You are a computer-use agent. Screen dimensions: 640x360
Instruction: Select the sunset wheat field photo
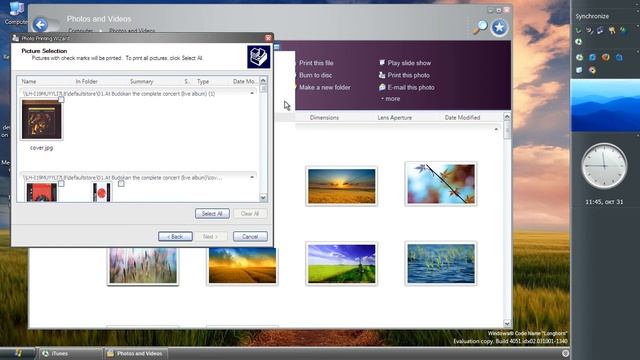tap(341, 186)
